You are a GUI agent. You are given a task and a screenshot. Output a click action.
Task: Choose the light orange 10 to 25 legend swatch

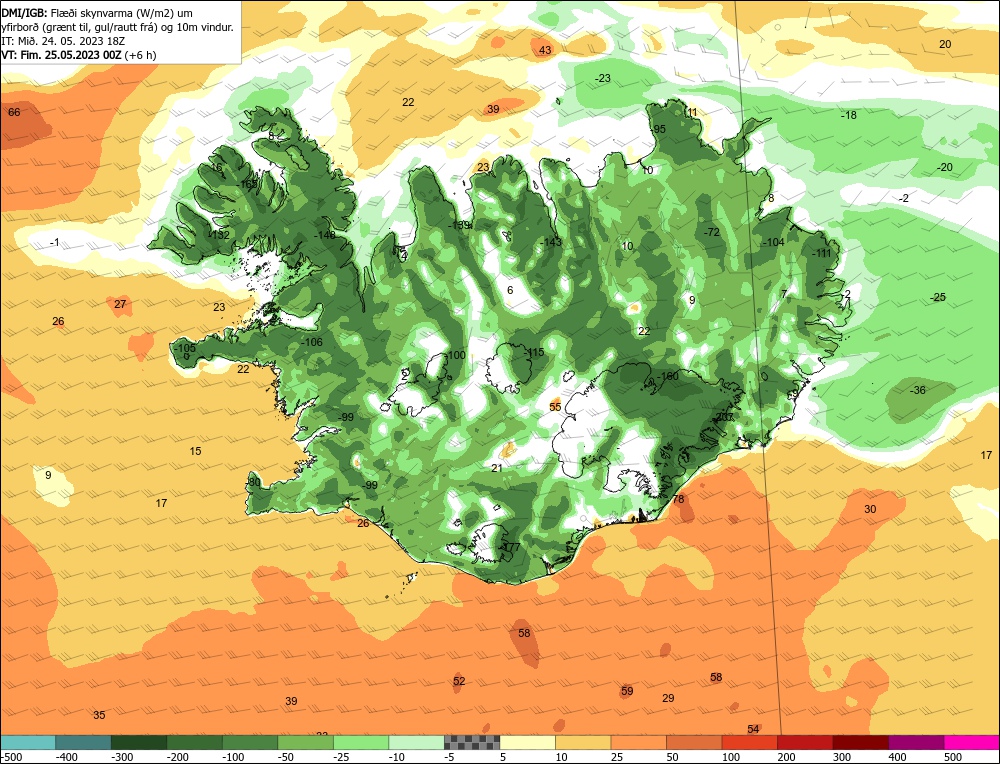[x=583, y=742]
